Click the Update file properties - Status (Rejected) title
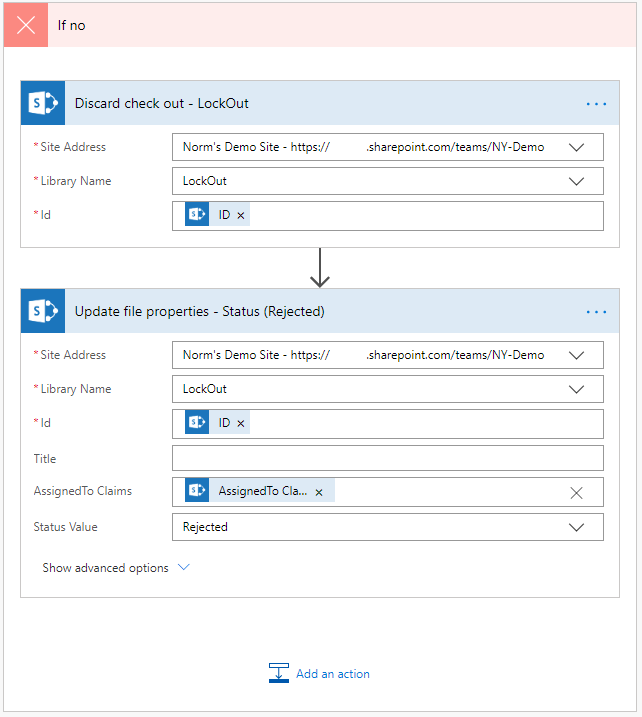Screen dimensions: 642x717 tap(200, 312)
